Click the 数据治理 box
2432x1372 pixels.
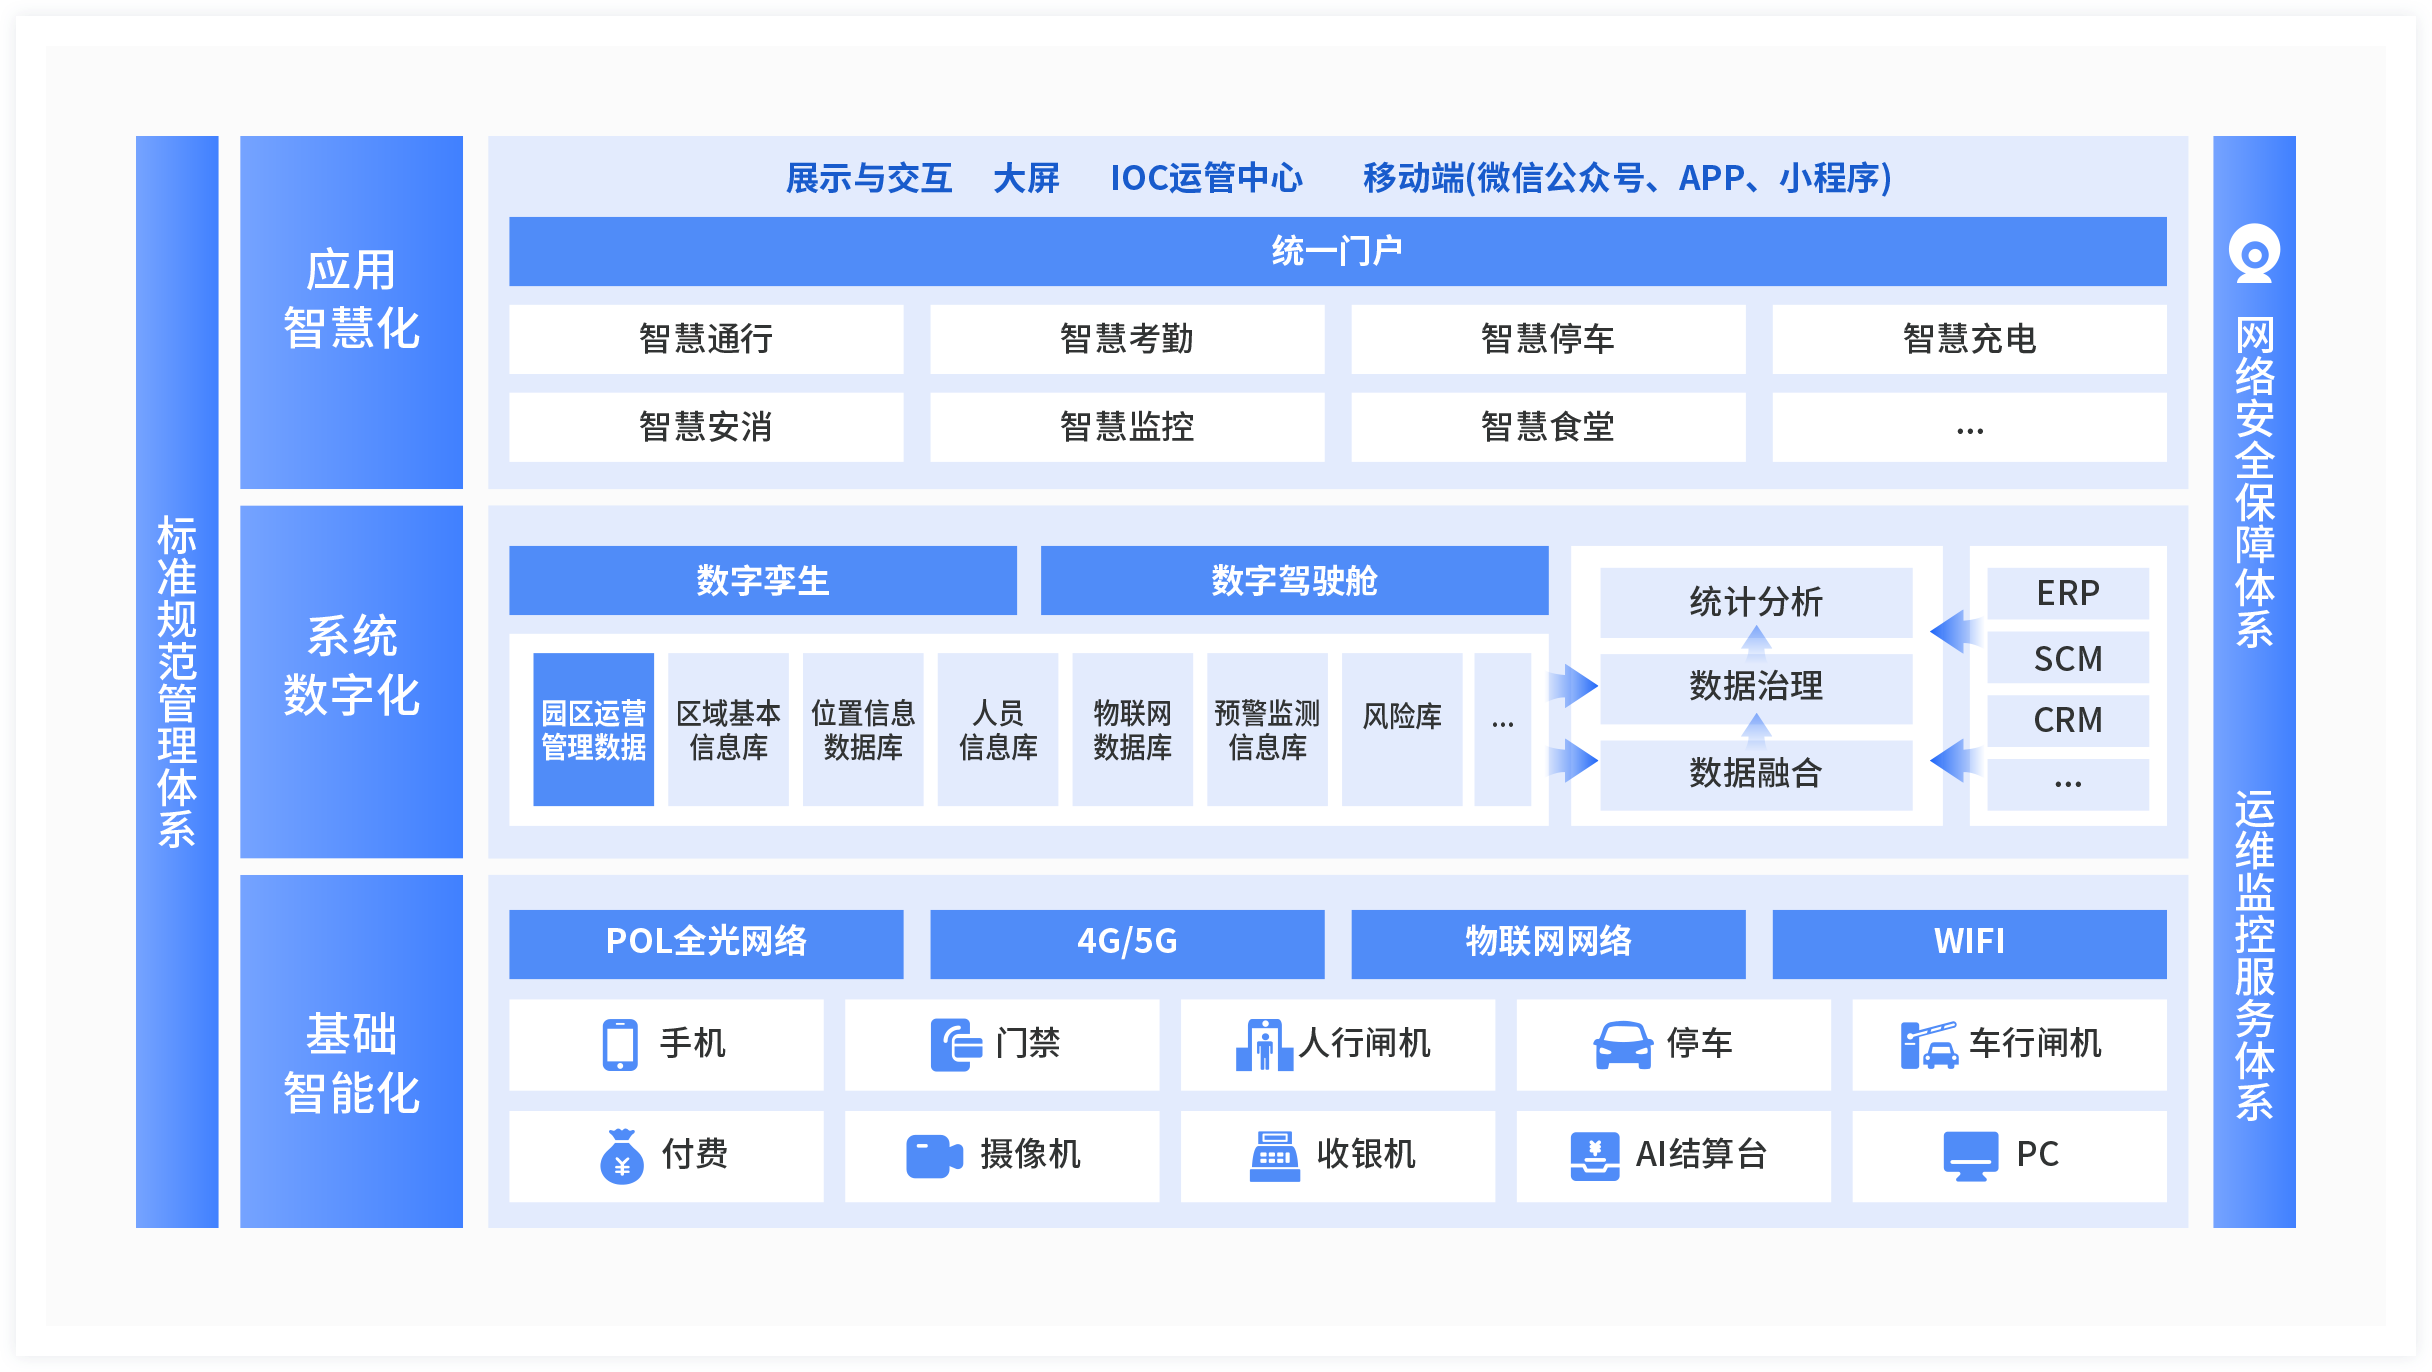click(1755, 687)
